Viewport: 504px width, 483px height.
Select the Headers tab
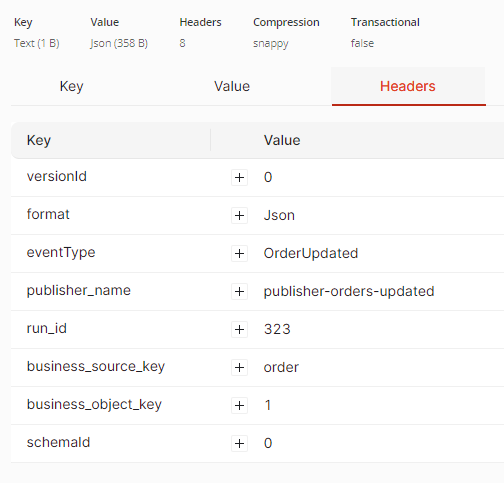coord(408,86)
